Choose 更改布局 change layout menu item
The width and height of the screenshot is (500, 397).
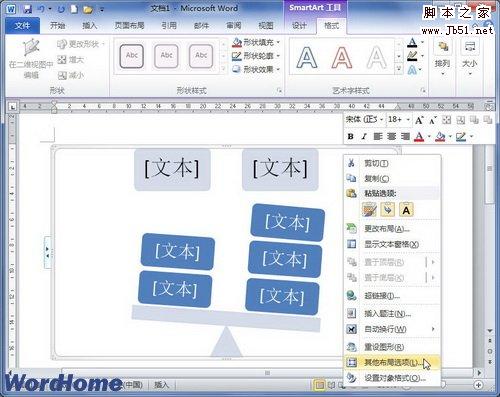click(x=392, y=229)
